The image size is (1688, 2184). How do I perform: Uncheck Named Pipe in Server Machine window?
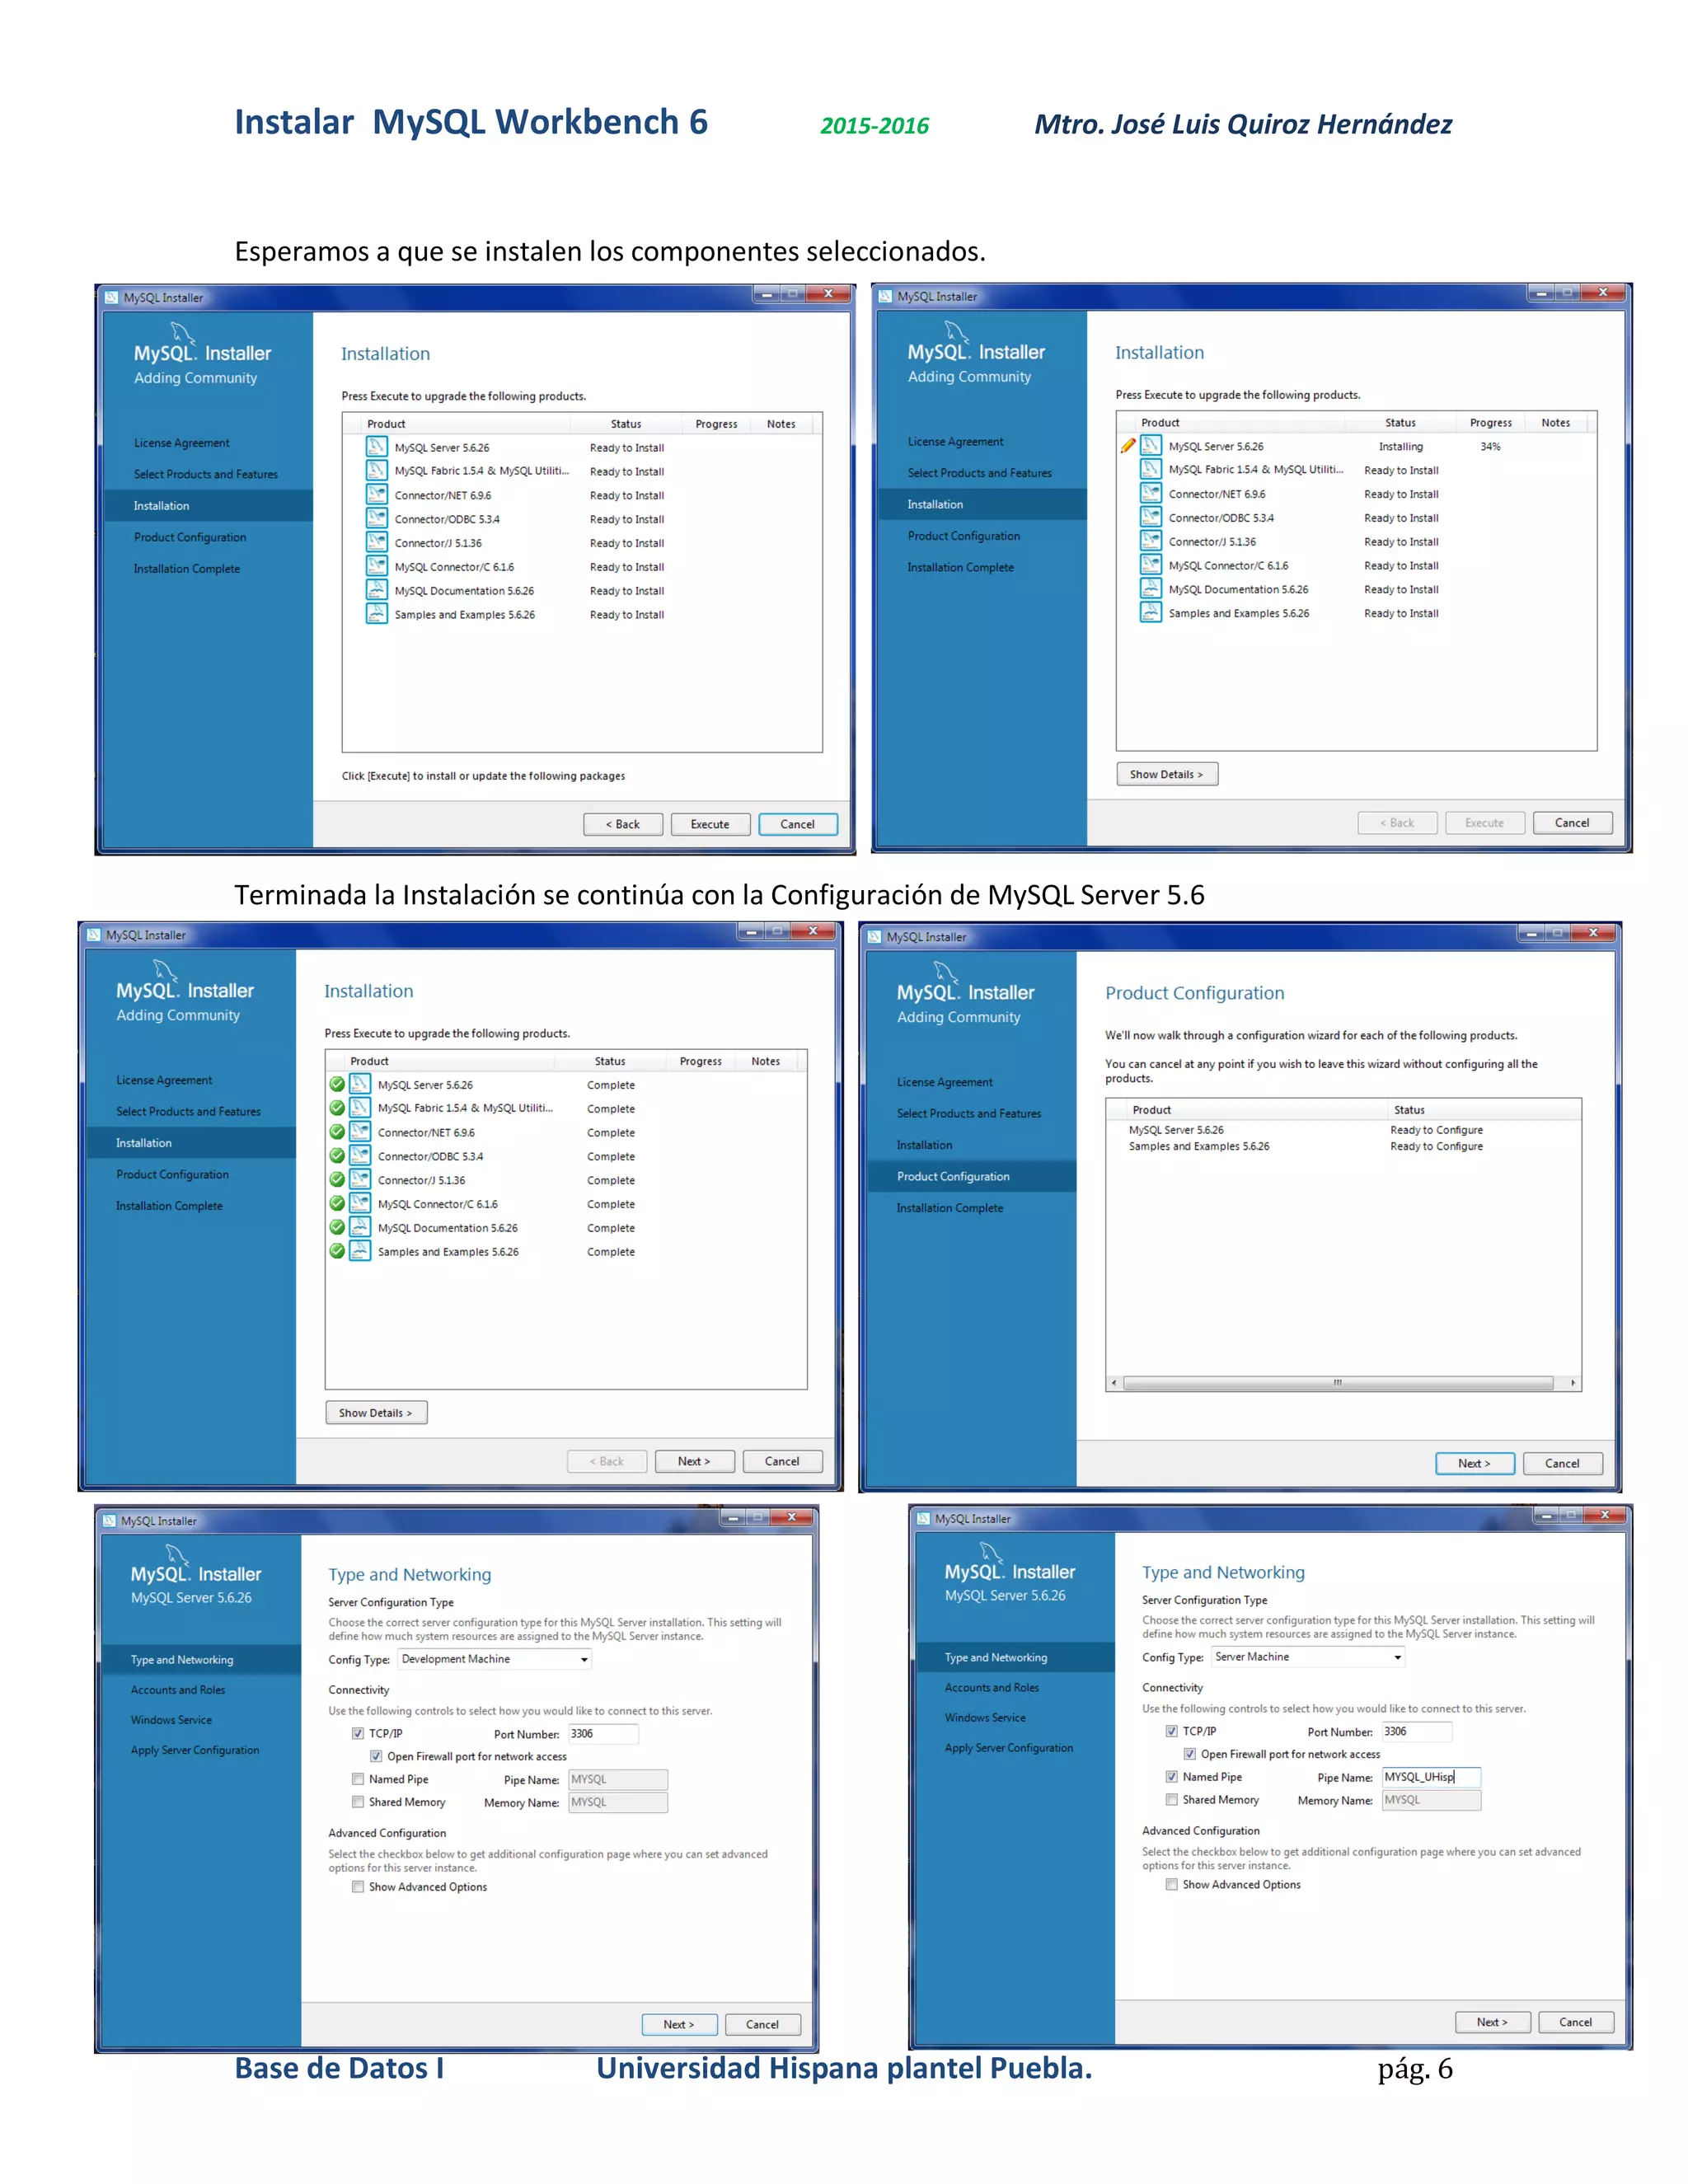tap(1172, 1778)
